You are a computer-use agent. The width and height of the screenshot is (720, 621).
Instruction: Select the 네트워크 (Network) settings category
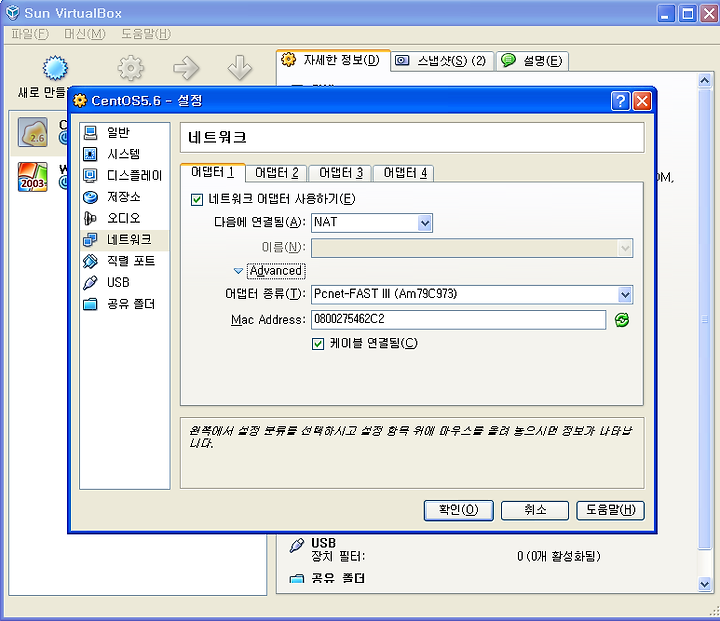[124, 240]
